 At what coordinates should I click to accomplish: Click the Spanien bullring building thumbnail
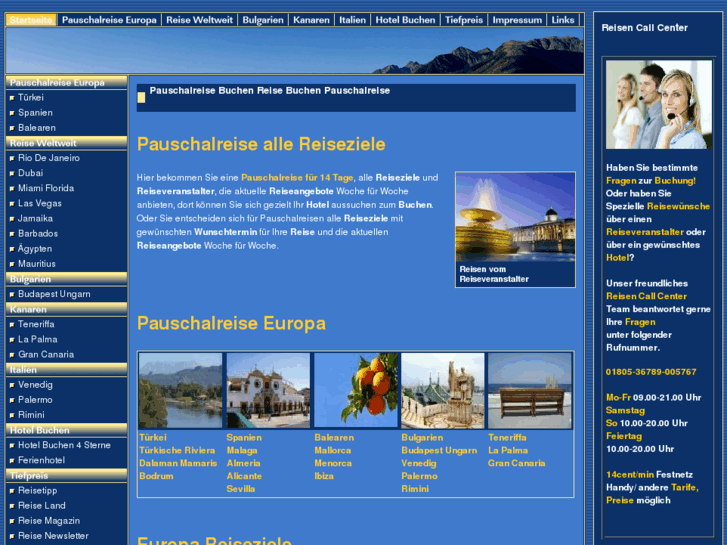tap(268, 391)
